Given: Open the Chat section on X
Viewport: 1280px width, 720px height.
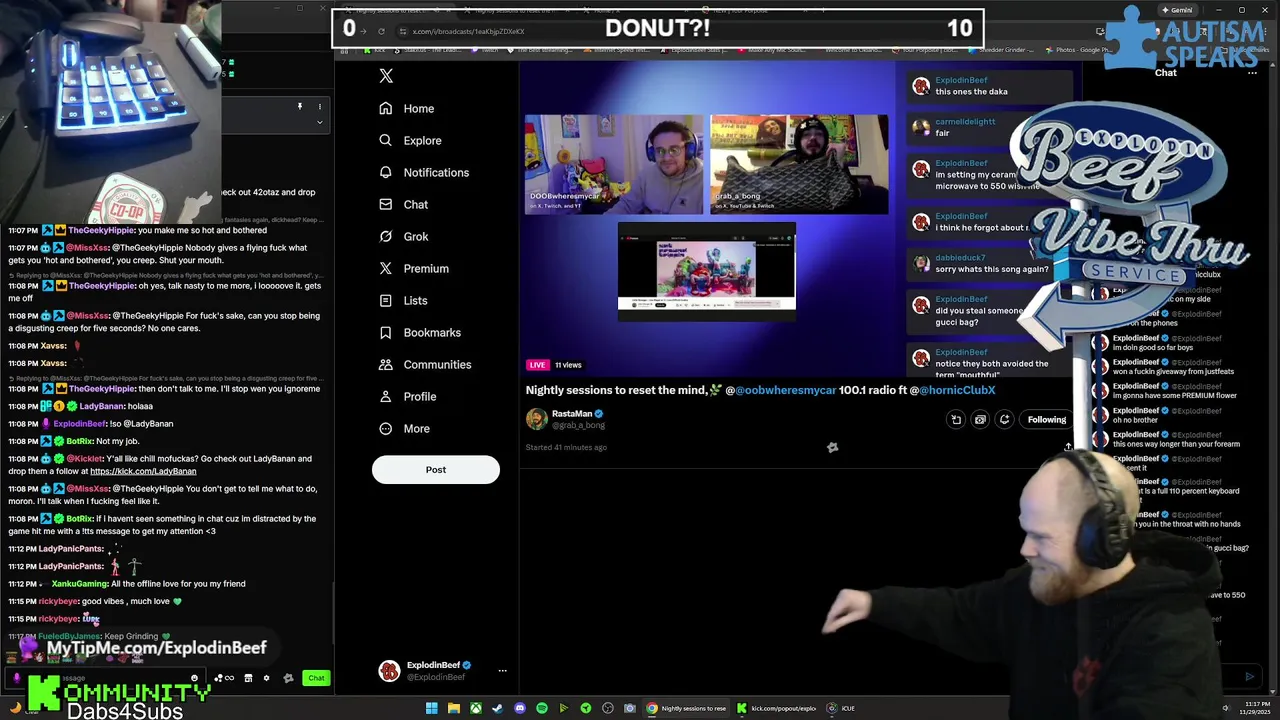Looking at the screenshot, I should pos(403,204).
